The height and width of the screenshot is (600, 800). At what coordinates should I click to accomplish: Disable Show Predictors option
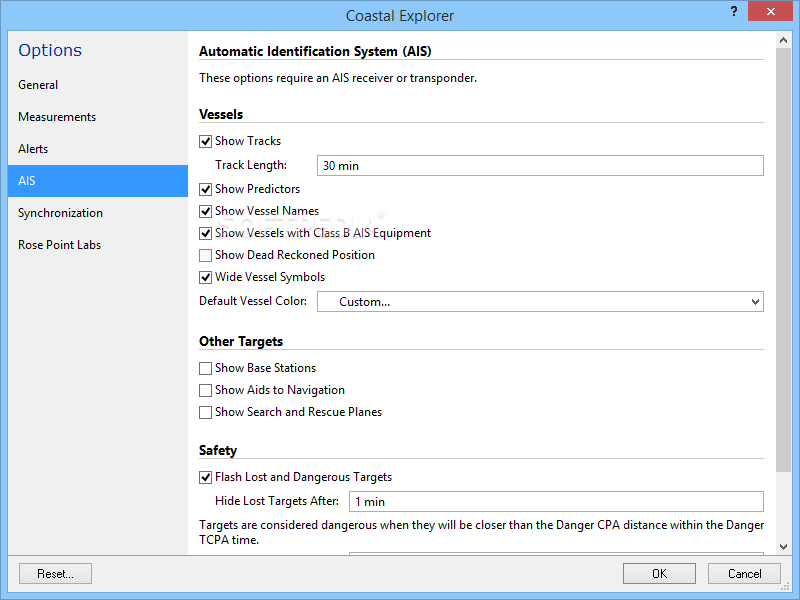tap(206, 189)
